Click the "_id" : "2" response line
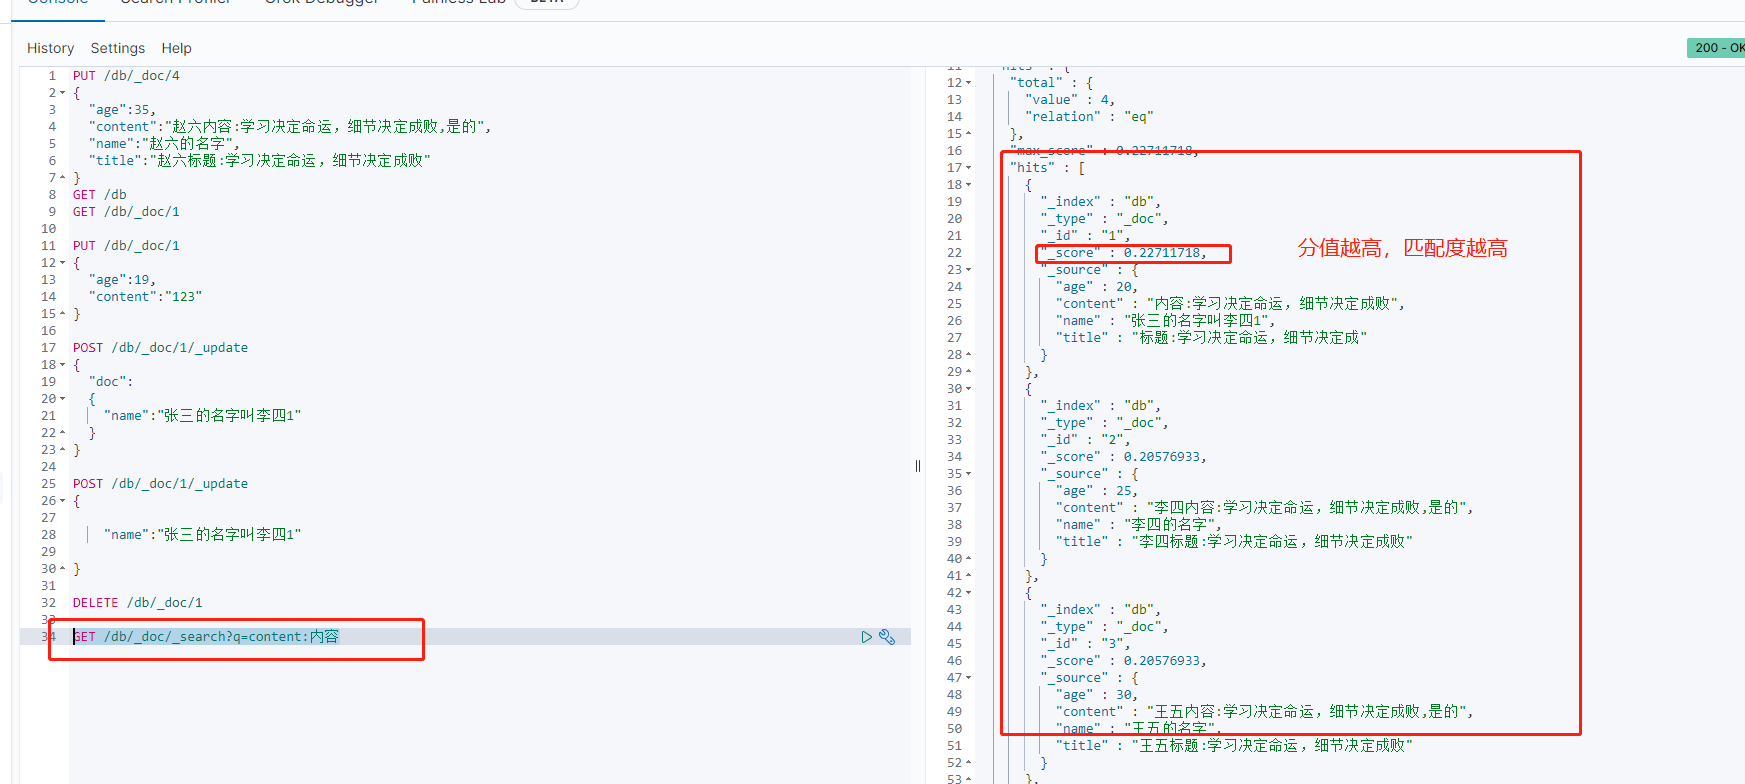The width and height of the screenshot is (1745, 784). (1085, 440)
